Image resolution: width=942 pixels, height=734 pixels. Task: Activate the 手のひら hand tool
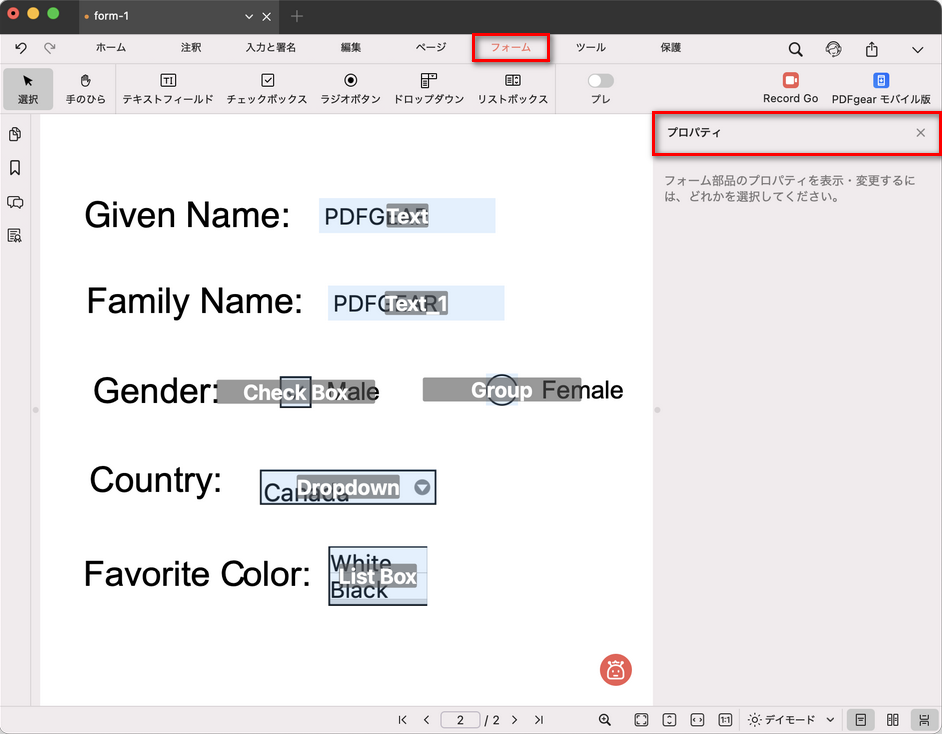(85, 81)
